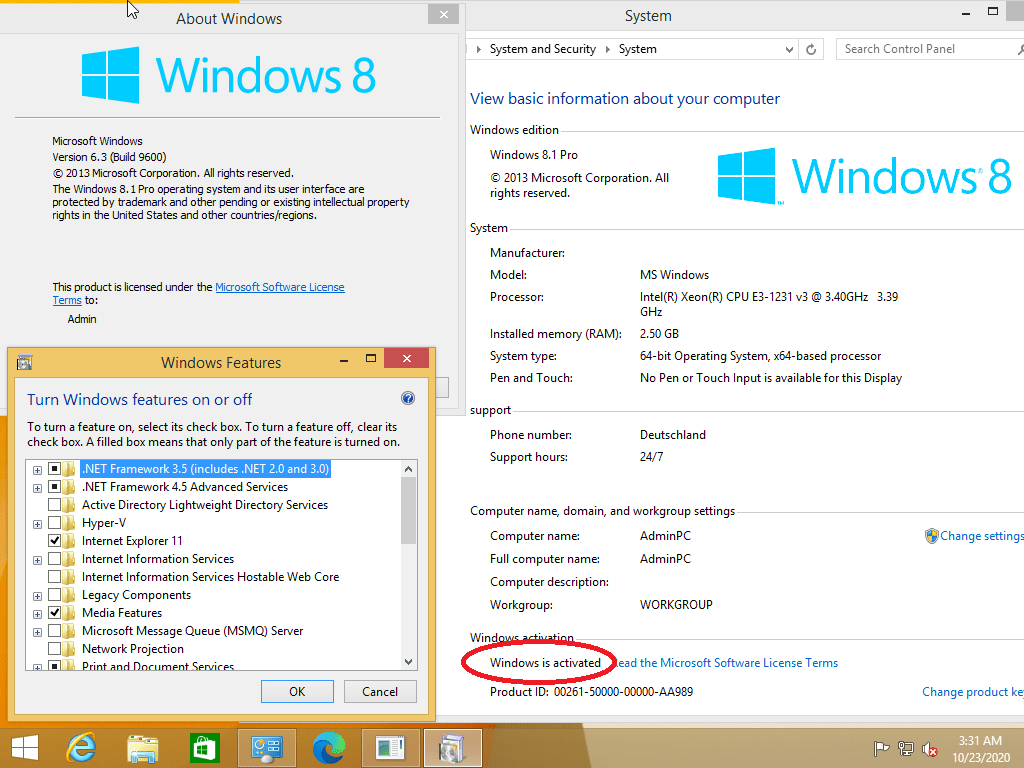1024x768 pixels.
Task: Uncheck the Media Features checkbox
Action: [54, 613]
